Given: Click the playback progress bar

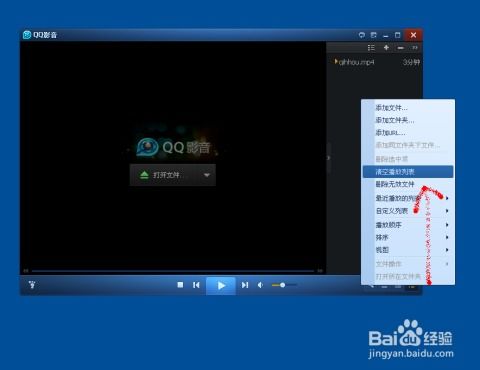Looking at the screenshot, I should [173, 271].
